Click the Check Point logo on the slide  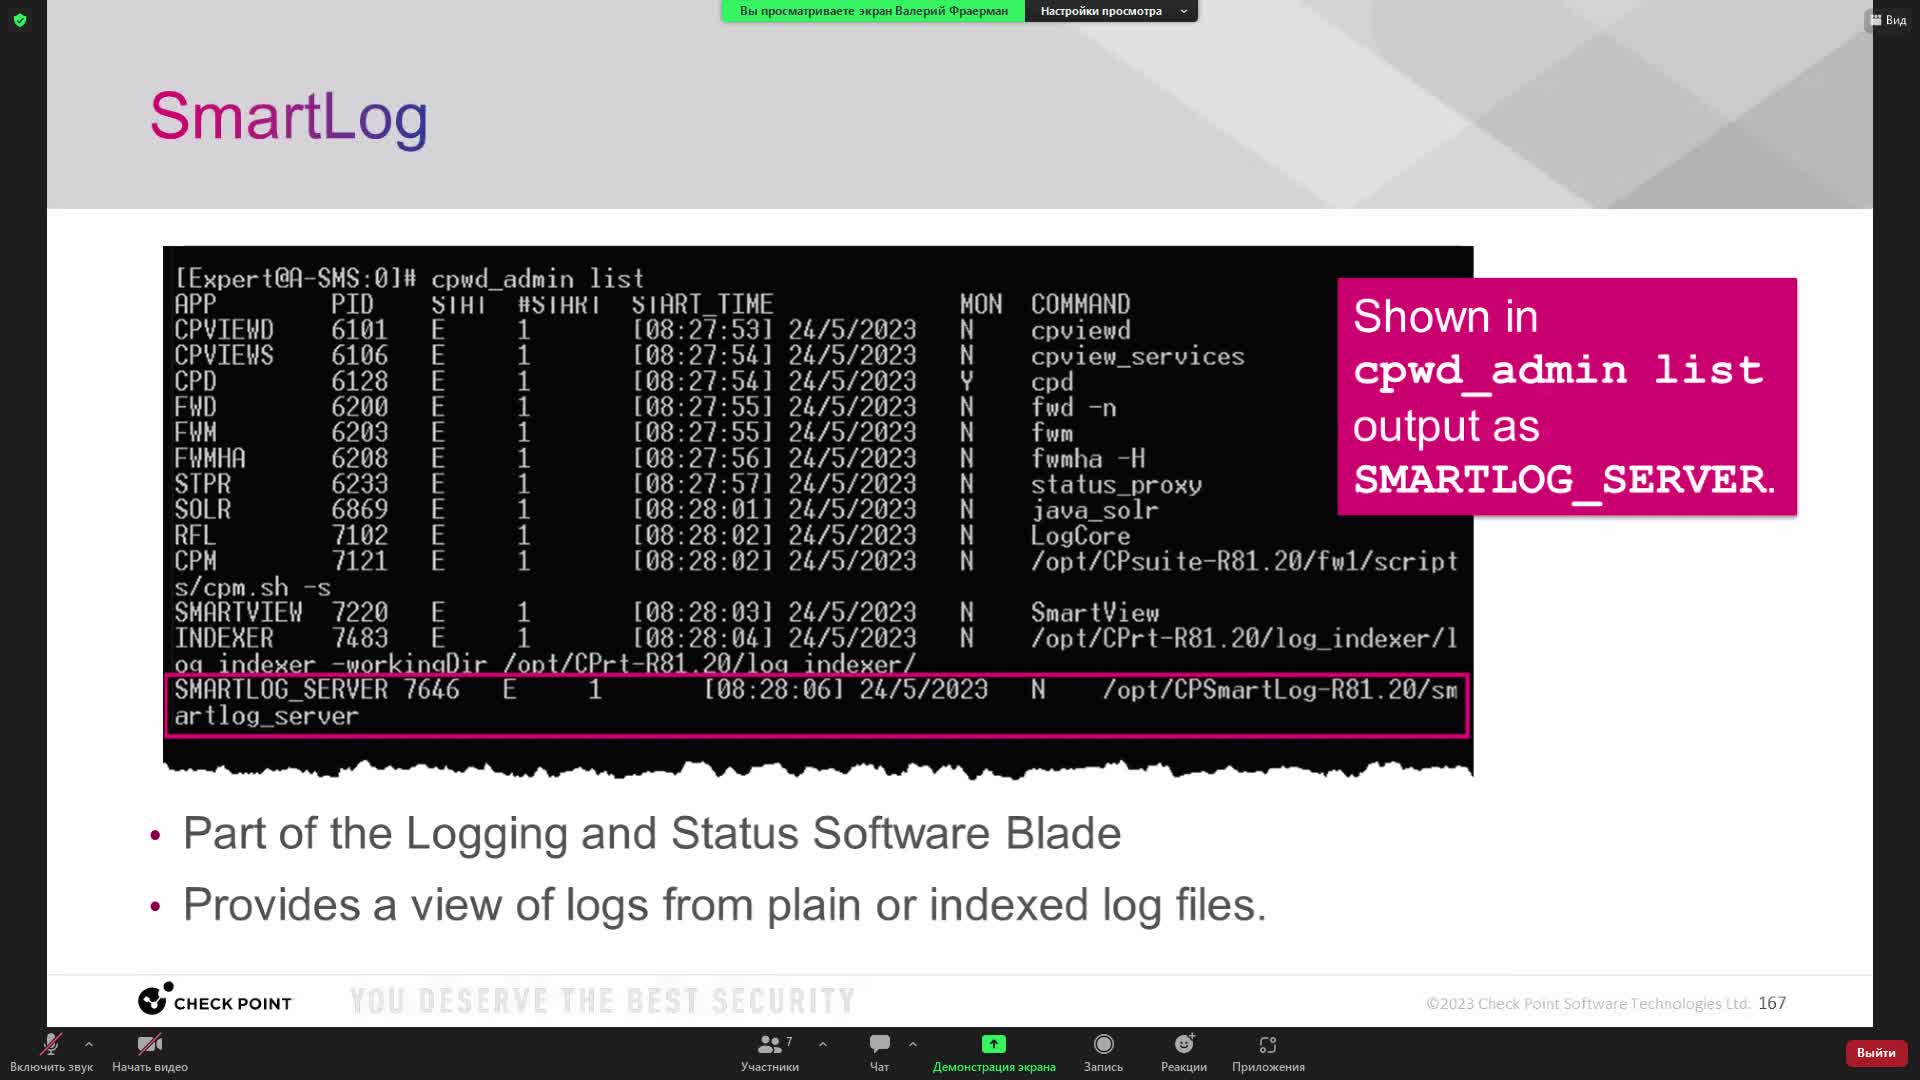pos(215,1000)
